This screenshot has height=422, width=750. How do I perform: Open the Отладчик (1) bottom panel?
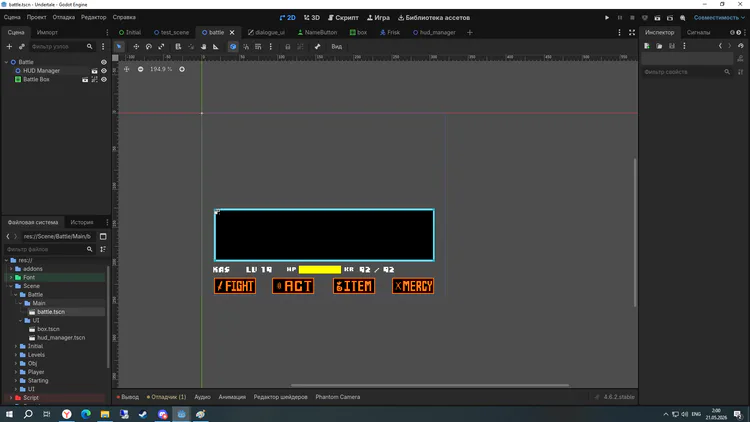[166, 397]
